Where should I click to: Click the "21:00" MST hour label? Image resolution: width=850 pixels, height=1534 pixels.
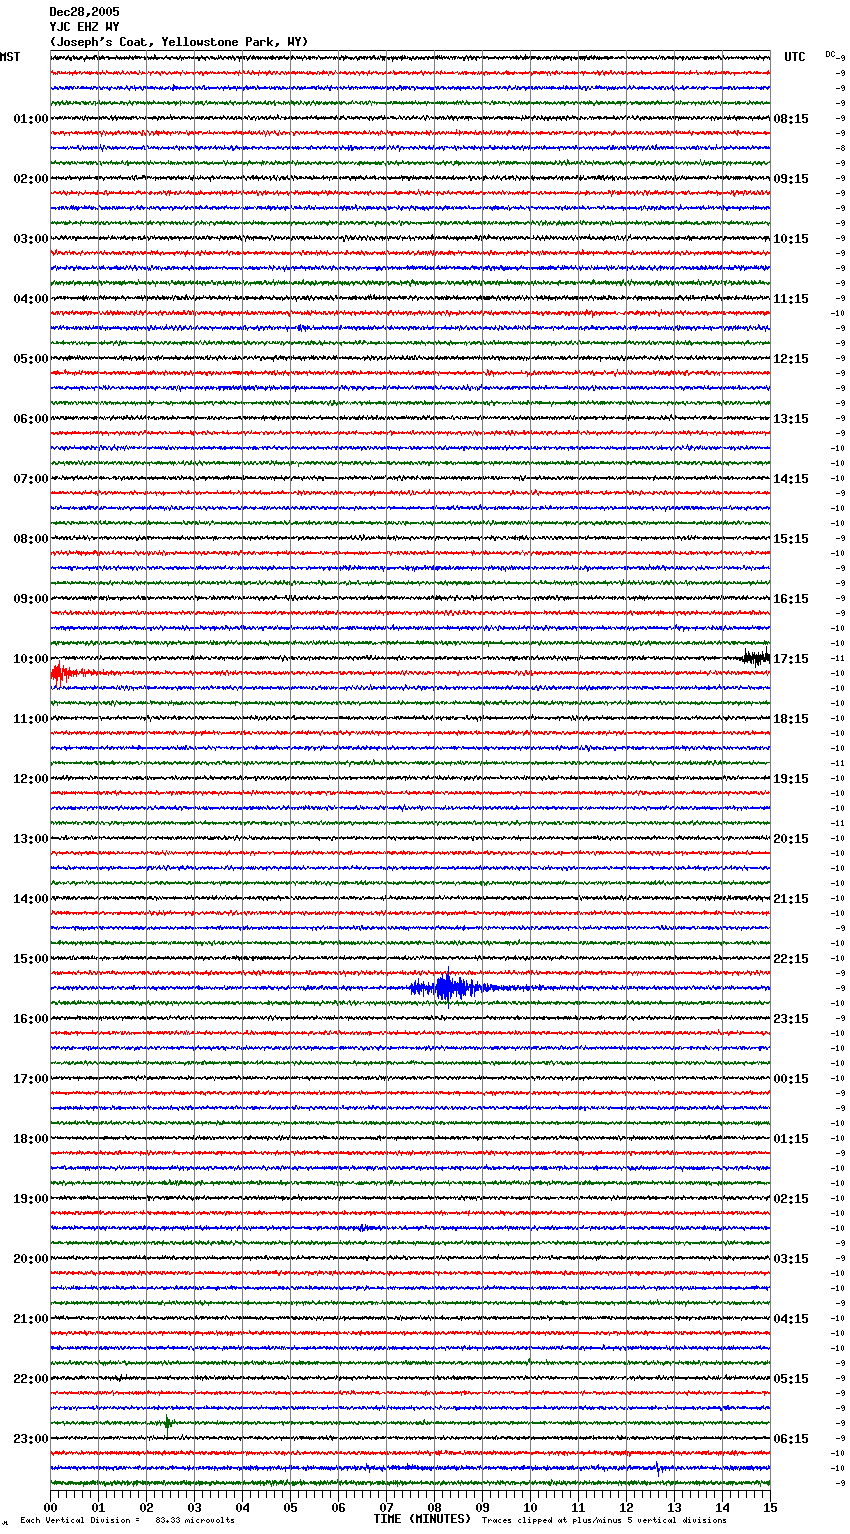click(30, 1319)
